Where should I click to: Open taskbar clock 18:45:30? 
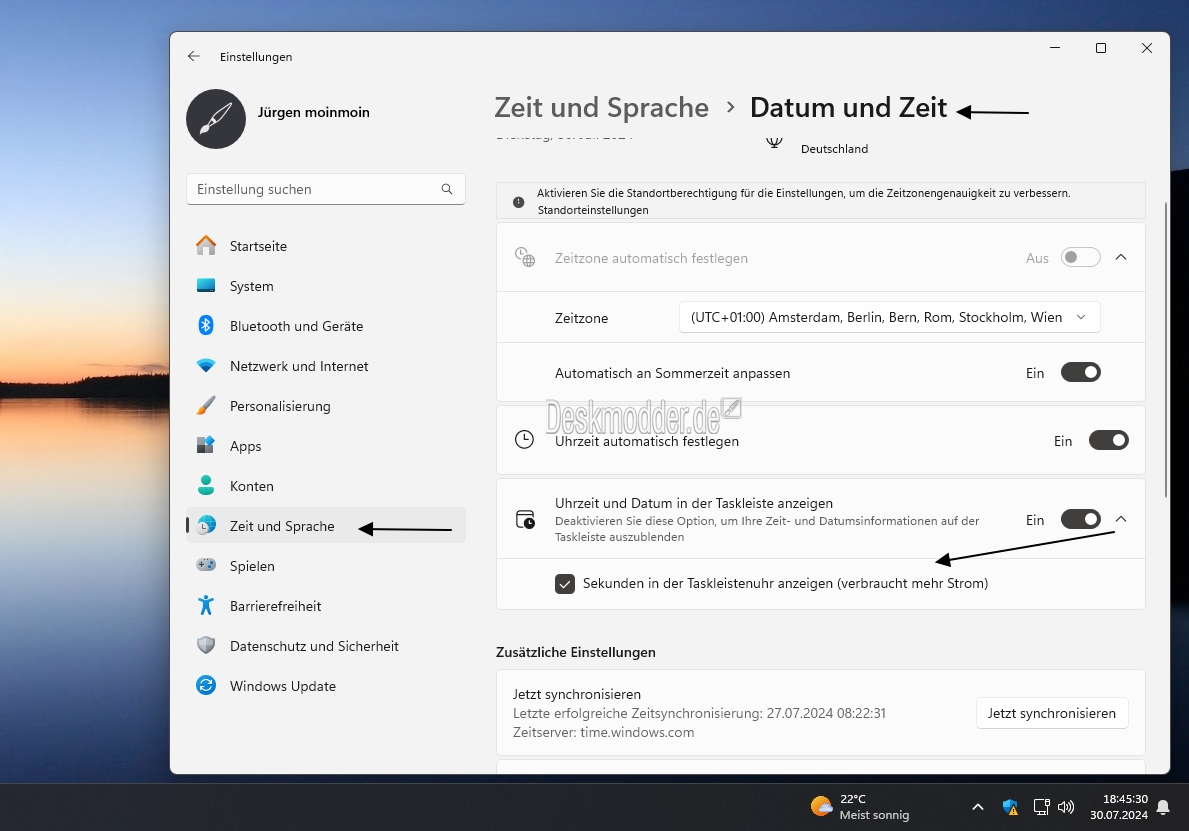[x=1119, y=807]
